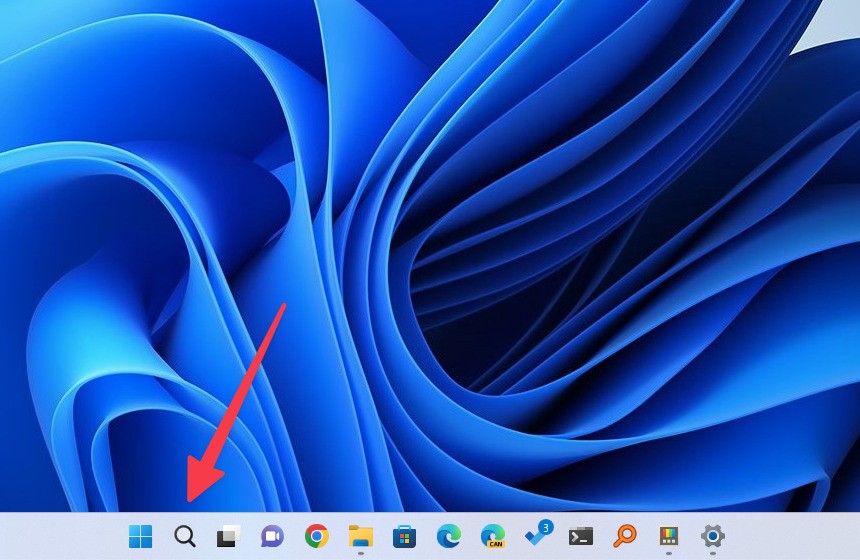The height and width of the screenshot is (560, 860).
Task: Launch Teams Chat from taskbar
Action: click(x=272, y=536)
